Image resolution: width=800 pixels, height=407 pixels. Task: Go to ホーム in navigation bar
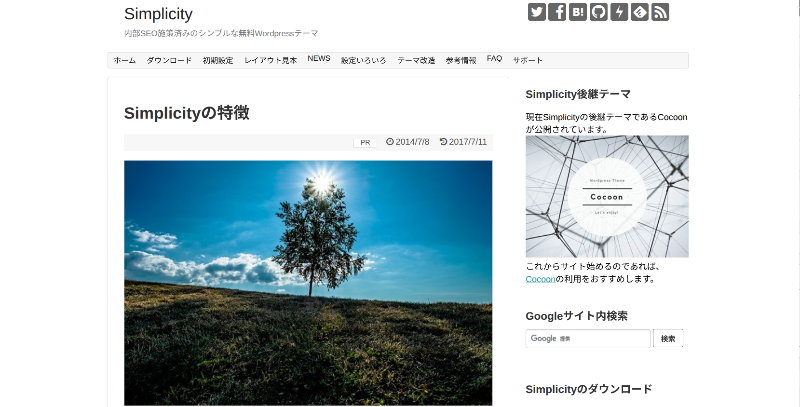(x=125, y=61)
